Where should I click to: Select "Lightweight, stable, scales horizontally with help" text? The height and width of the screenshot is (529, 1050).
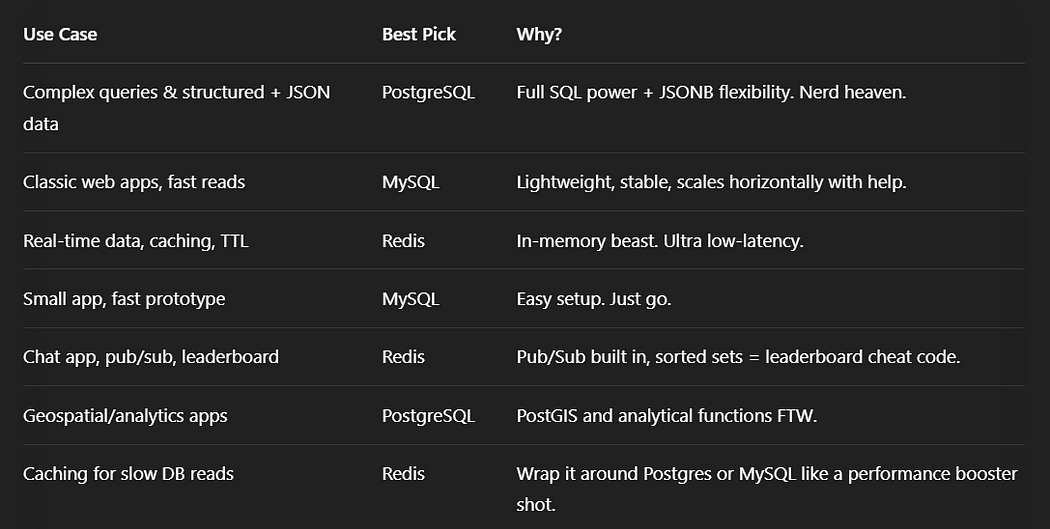(711, 182)
